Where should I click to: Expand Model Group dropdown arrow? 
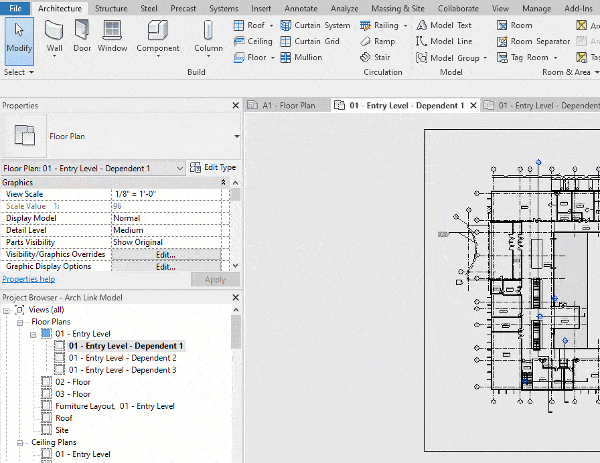click(x=485, y=58)
